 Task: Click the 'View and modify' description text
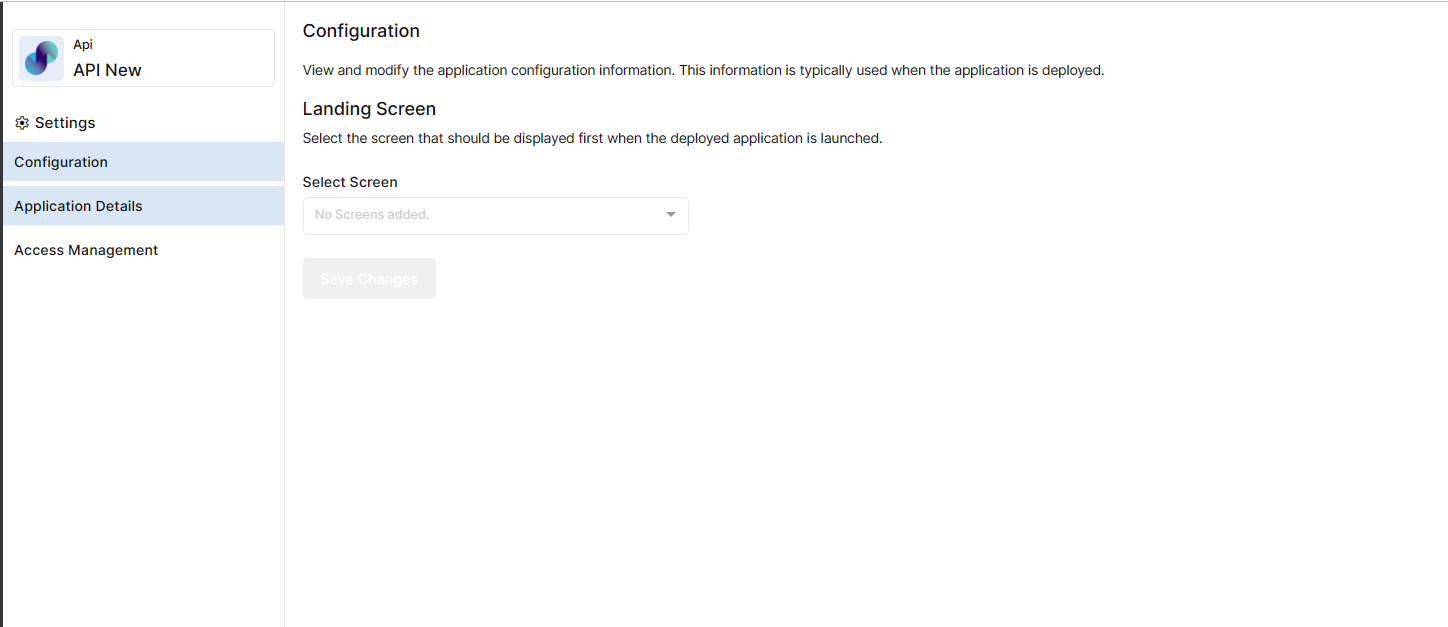coord(703,71)
